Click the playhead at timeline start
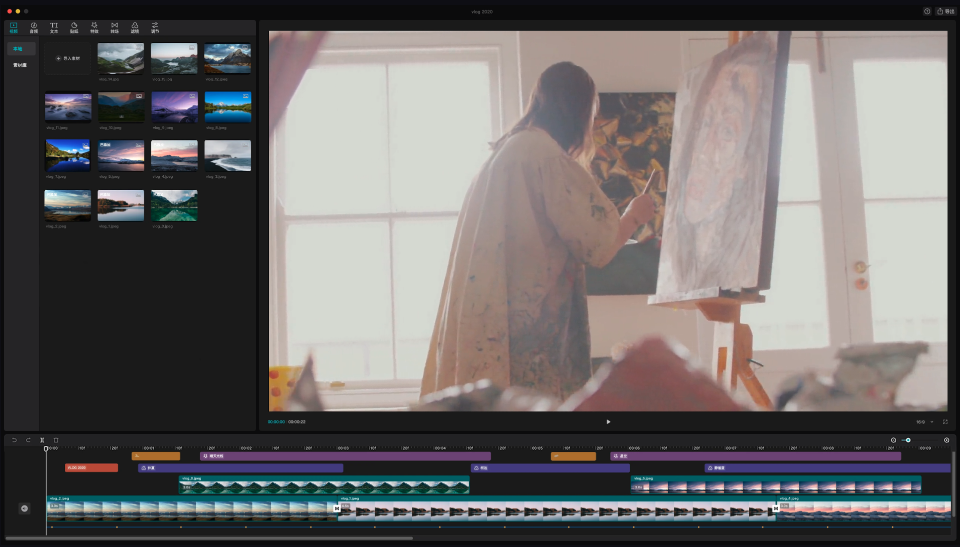This screenshot has height=547, width=960. [x=46, y=448]
